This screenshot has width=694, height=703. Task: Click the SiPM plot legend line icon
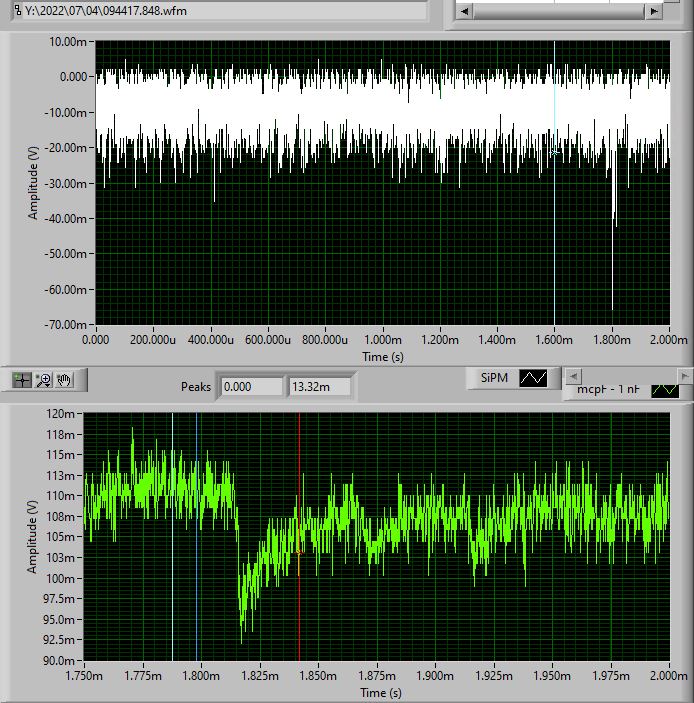(535, 378)
